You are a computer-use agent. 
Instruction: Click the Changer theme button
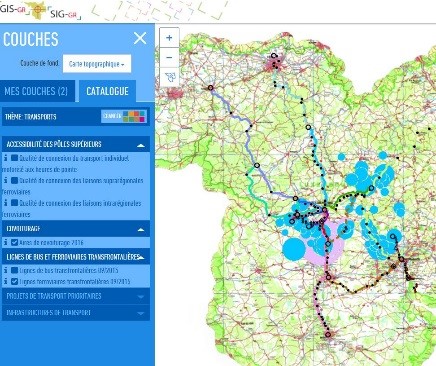[x=124, y=116]
